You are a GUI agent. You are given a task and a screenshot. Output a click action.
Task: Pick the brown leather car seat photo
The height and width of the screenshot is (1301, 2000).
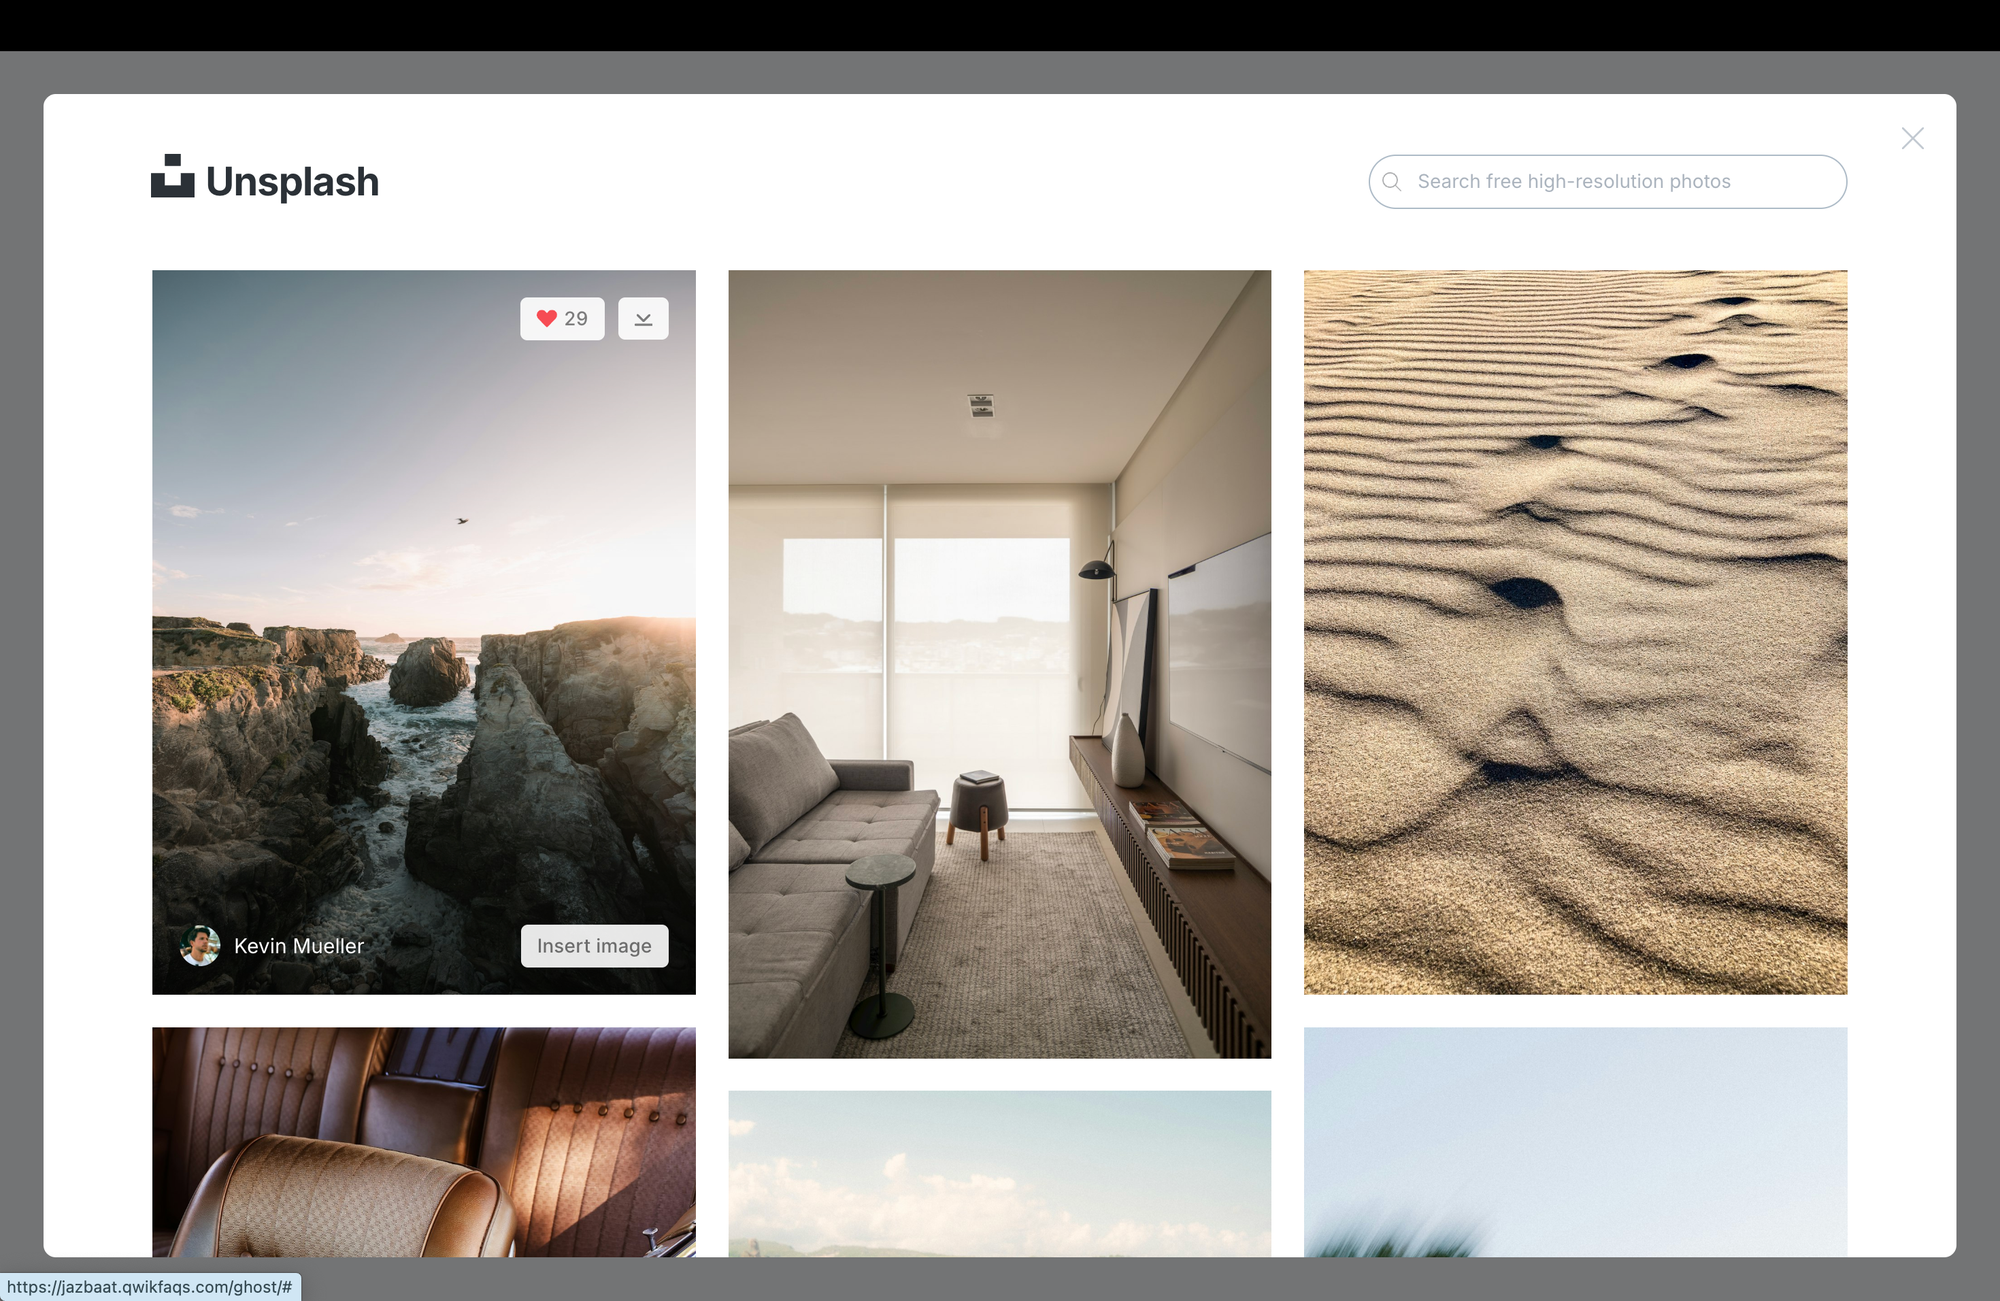pos(423,1142)
